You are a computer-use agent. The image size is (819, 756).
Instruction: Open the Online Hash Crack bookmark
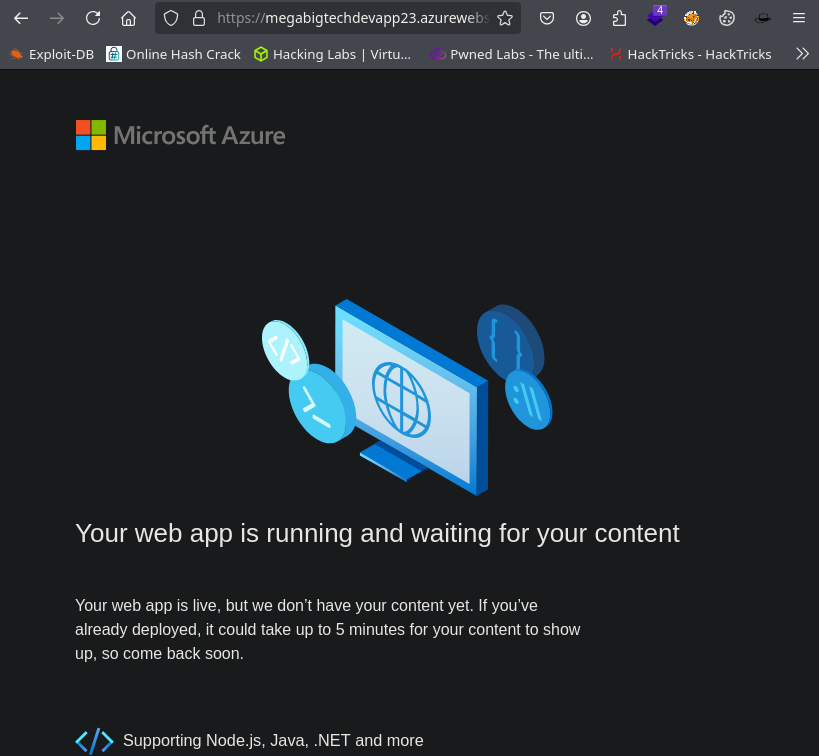(x=174, y=54)
